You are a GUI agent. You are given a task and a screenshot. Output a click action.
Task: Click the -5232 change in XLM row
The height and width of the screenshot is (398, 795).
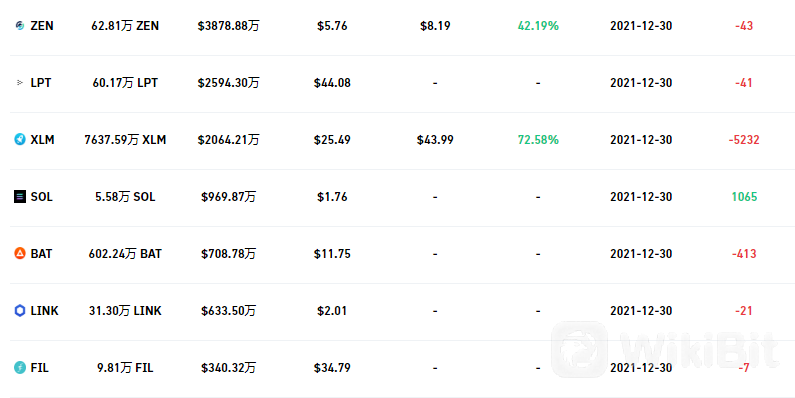744,139
